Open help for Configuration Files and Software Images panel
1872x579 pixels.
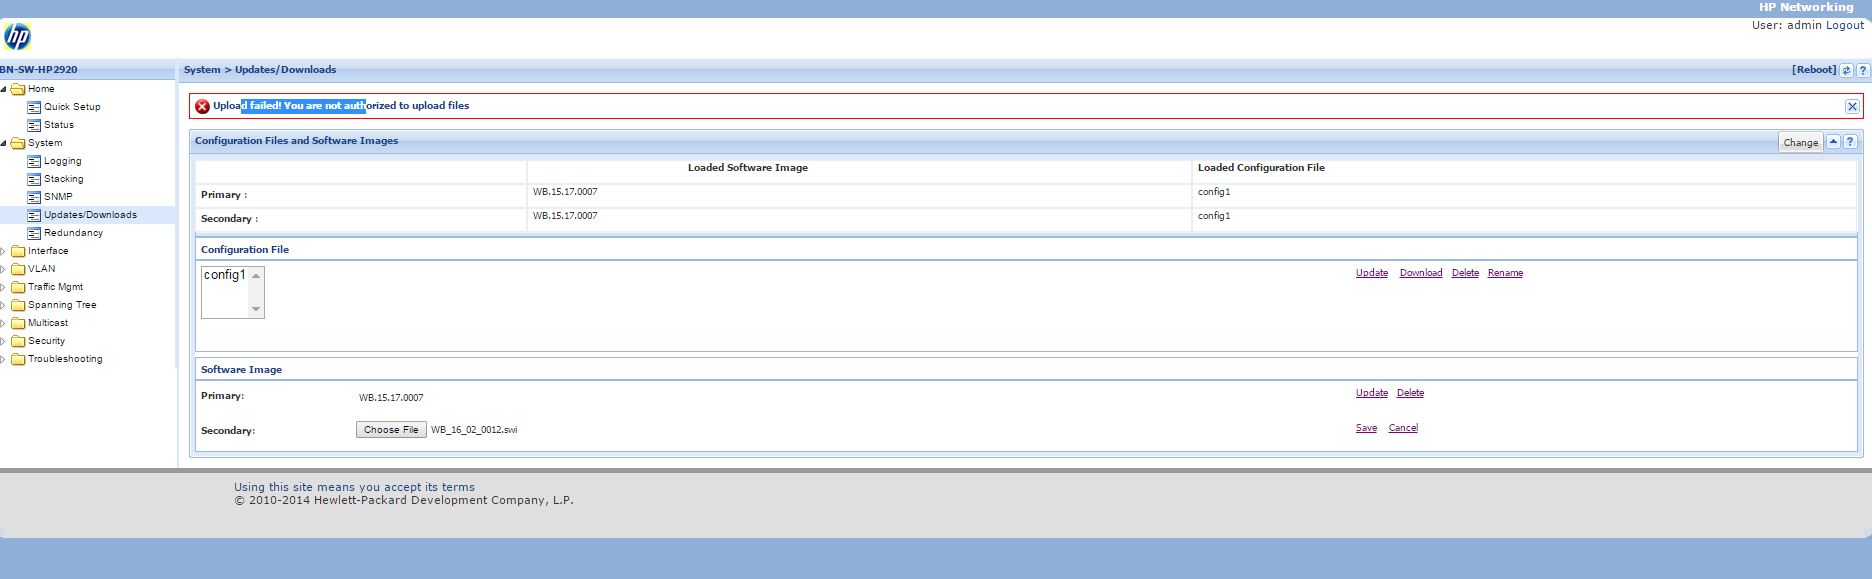pyautogui.click(x=1850, y=142)
